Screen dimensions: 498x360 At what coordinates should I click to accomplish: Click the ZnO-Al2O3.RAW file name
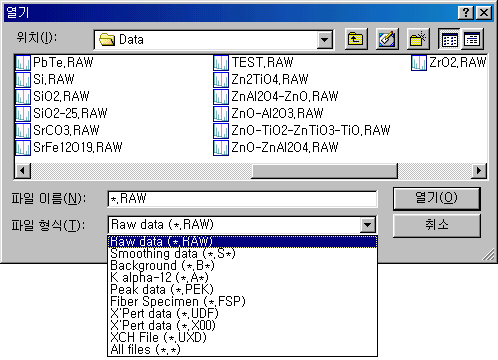(x=277, y=113)
